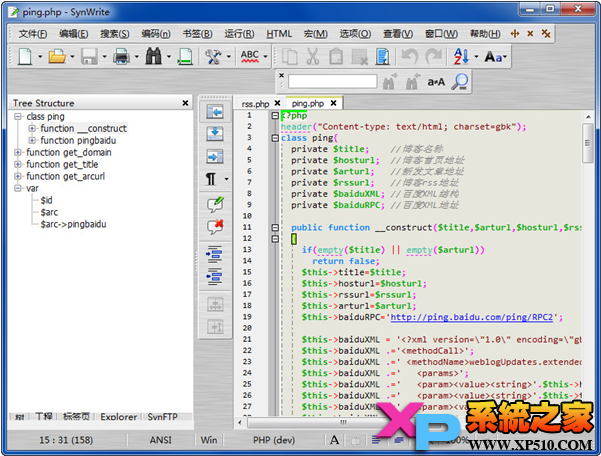Select $arc->pingbaidu in the tree
Viewport: 601px width, 456px height.
tap(74, 224)
